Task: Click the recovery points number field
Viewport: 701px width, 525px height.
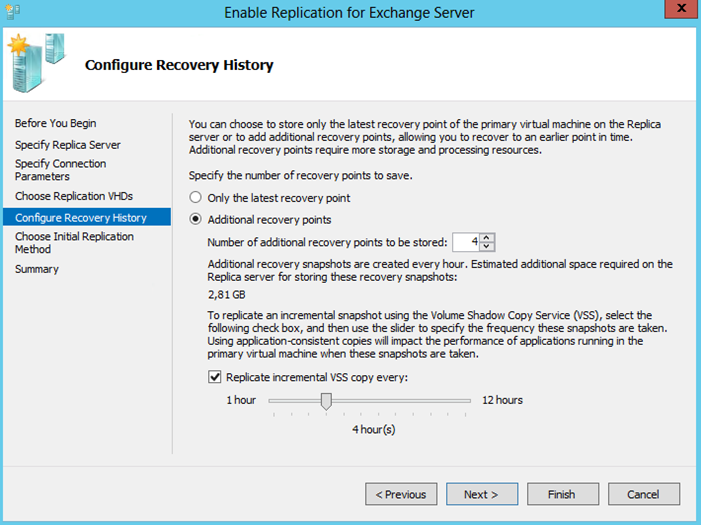Action: click(466, 242)
